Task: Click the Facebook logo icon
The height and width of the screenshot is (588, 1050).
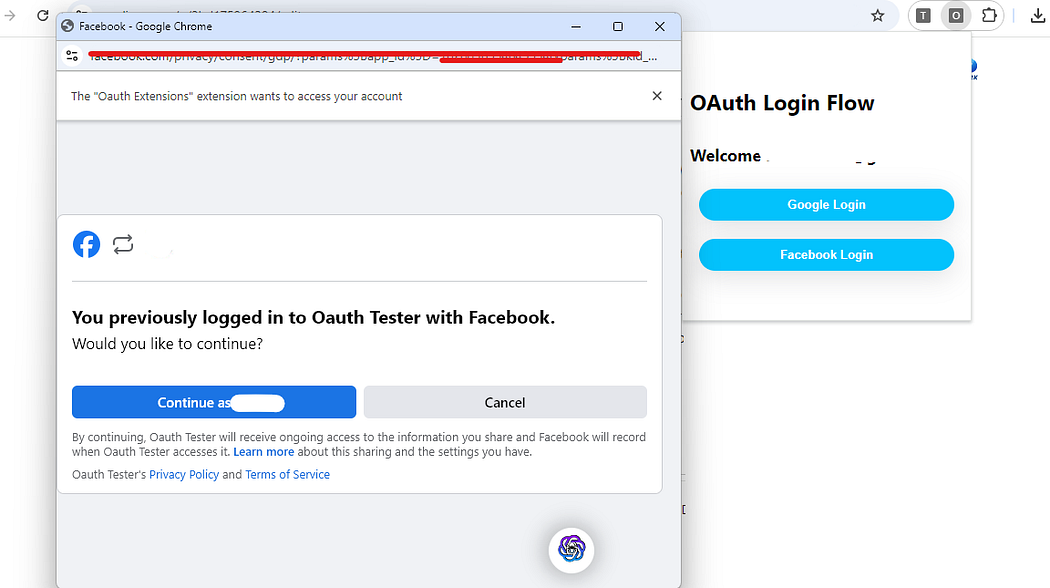Action: (x=86, y=244)
